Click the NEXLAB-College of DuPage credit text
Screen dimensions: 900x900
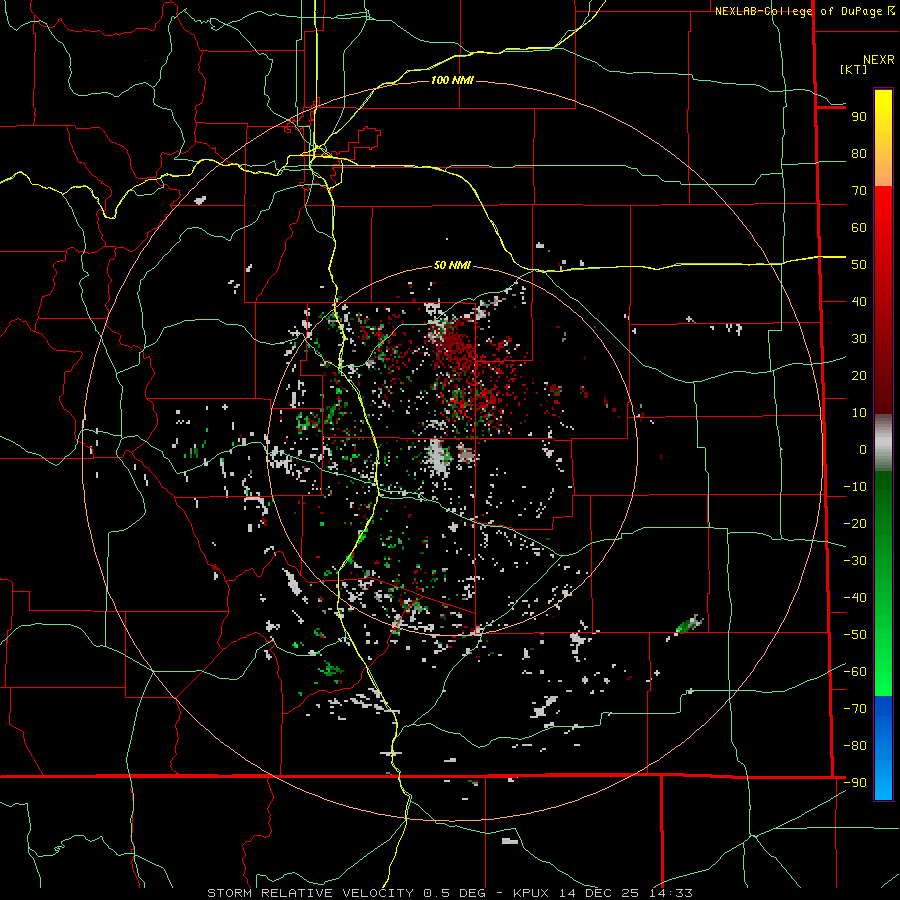[x=805, y=11]
